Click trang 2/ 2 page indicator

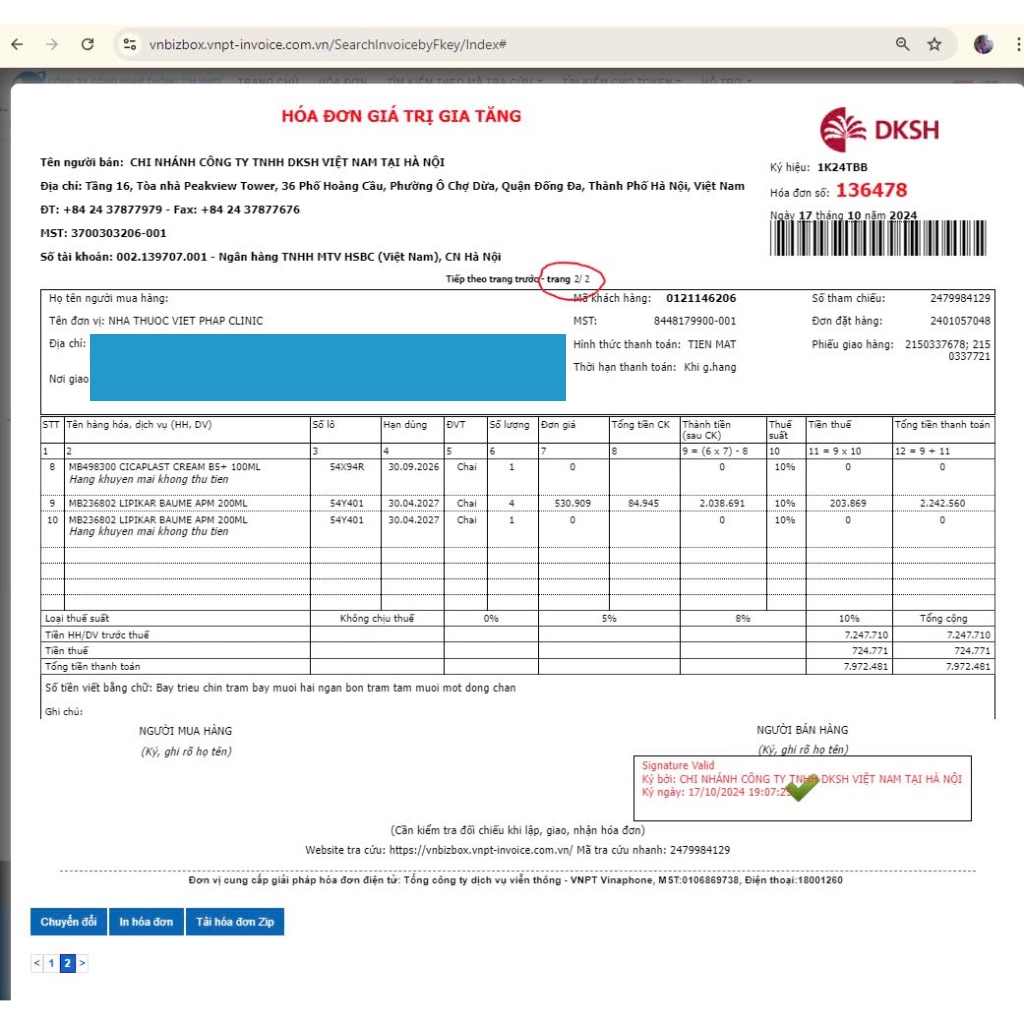[568, 279]
